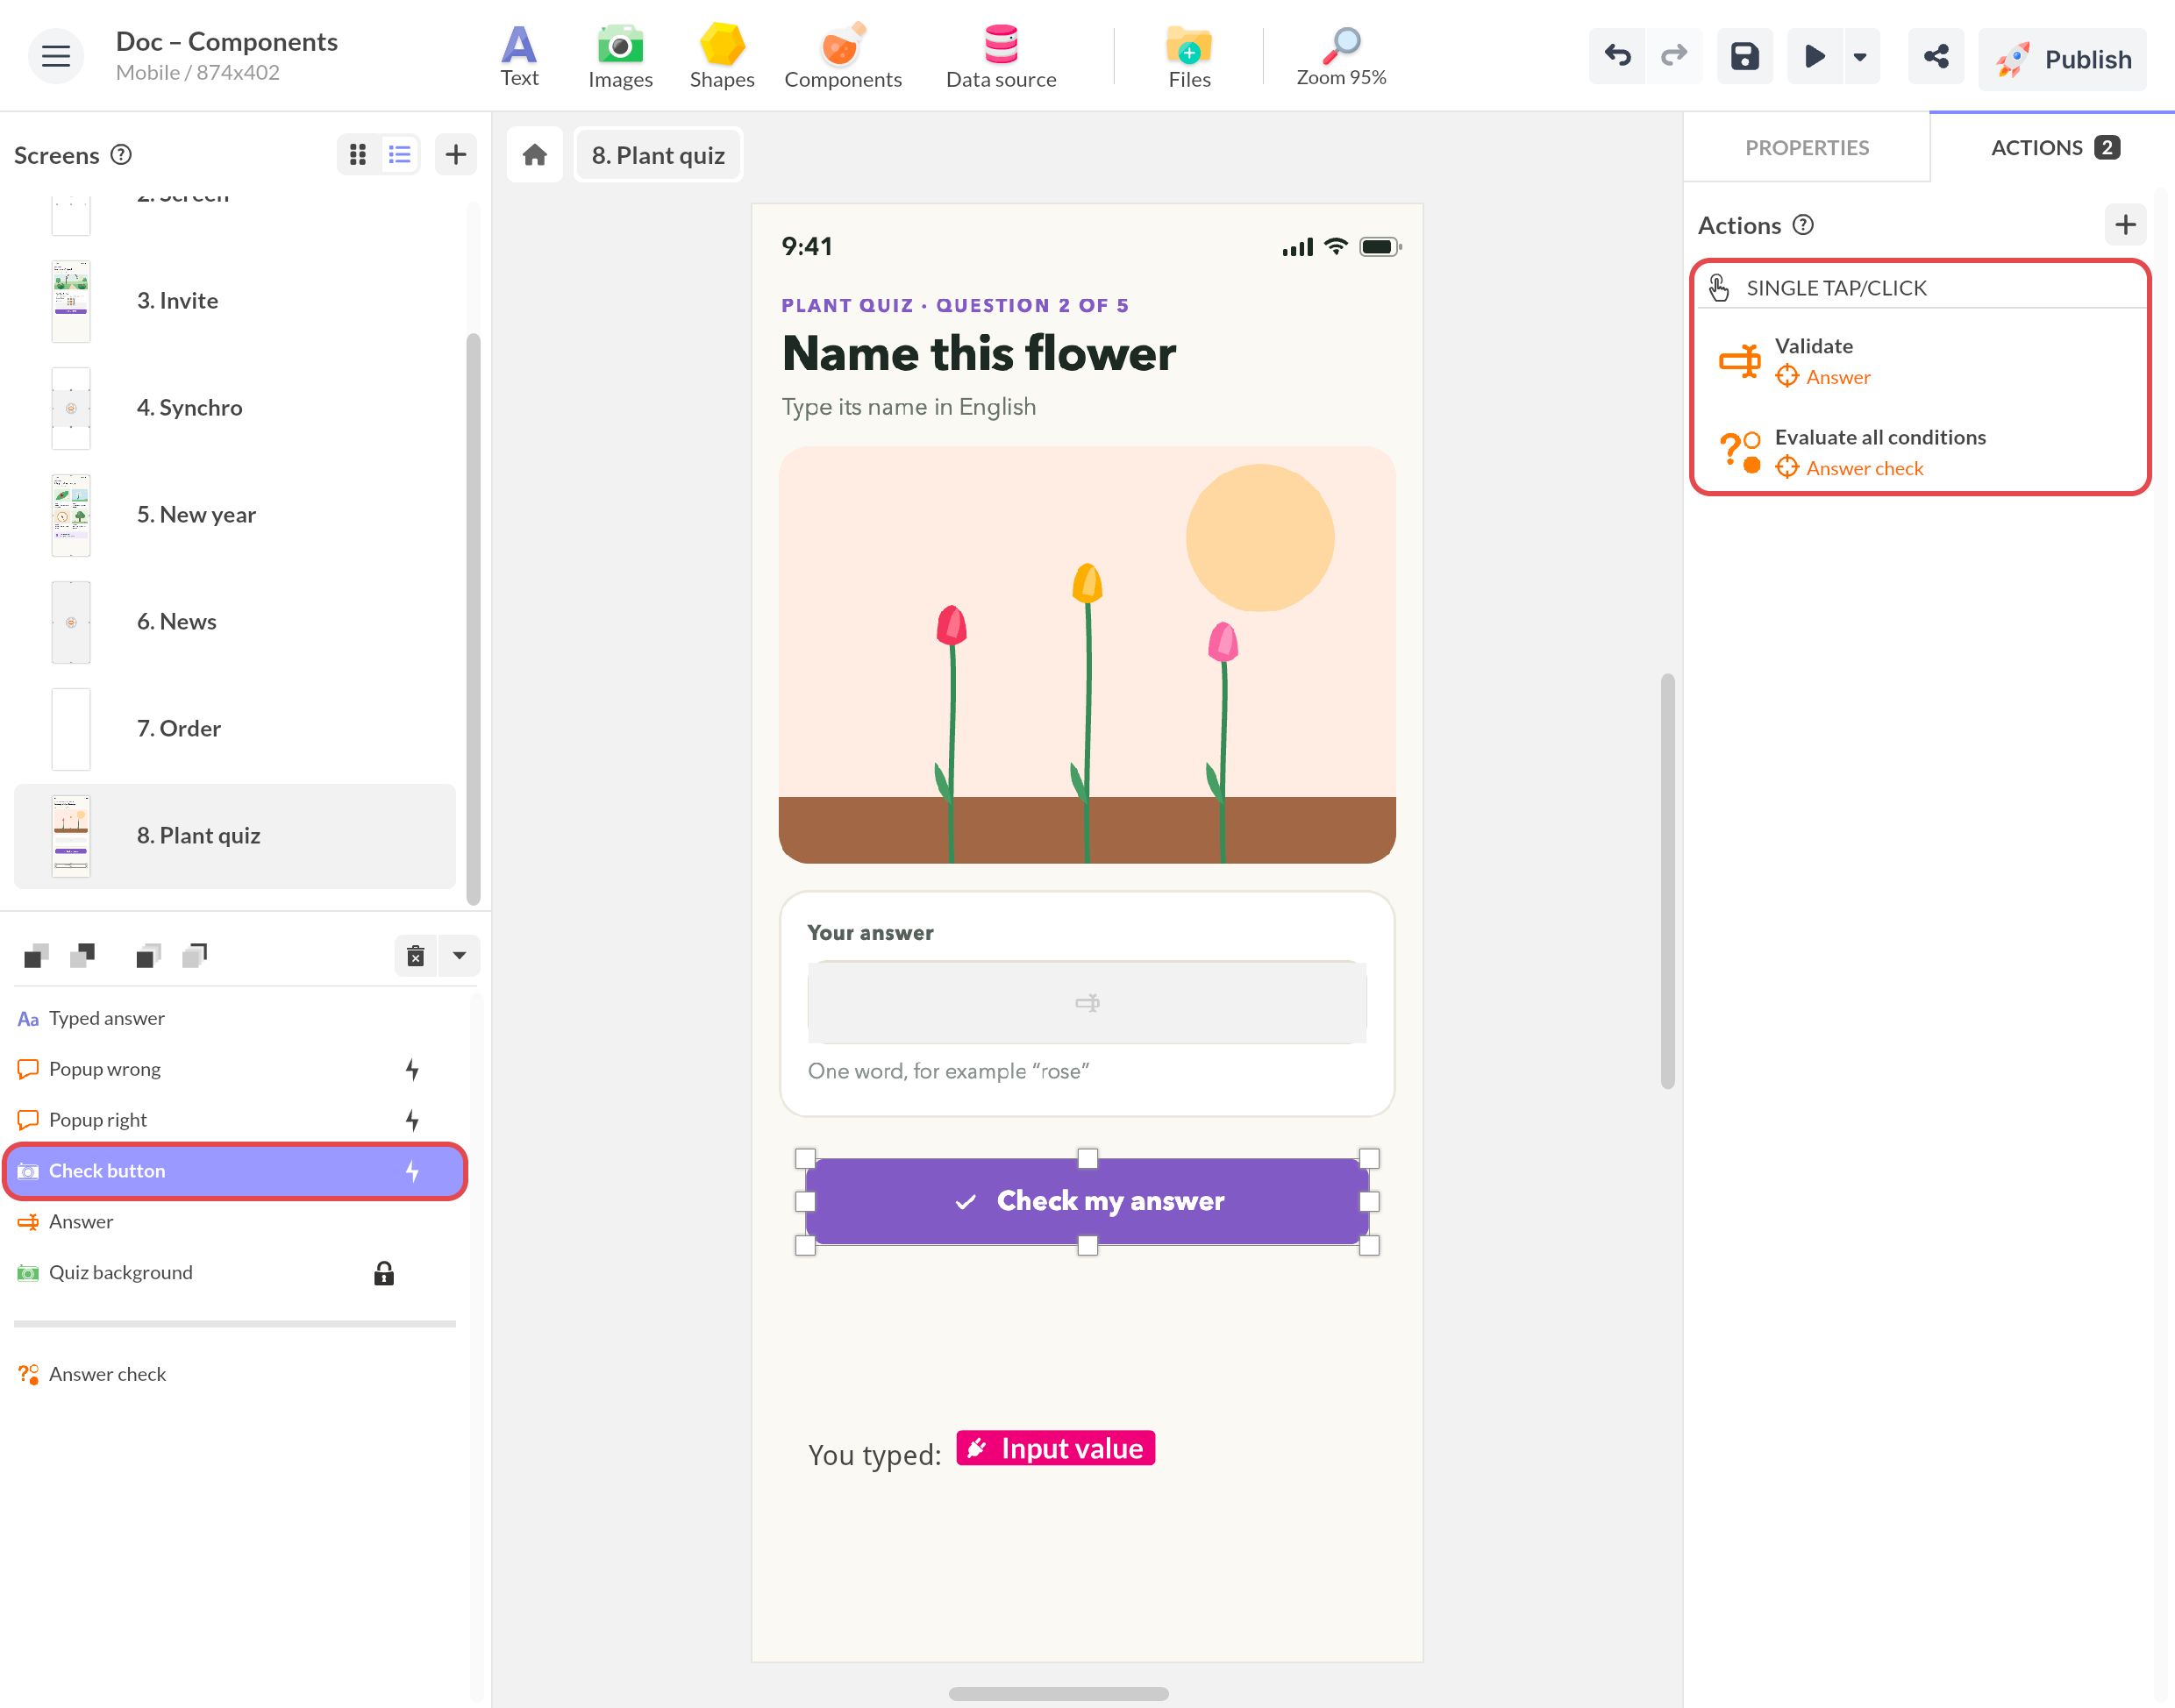The image size is (2175, 1708).
Task: Unlock the Quiz background layer
Action: click(x=384, y=1273)
